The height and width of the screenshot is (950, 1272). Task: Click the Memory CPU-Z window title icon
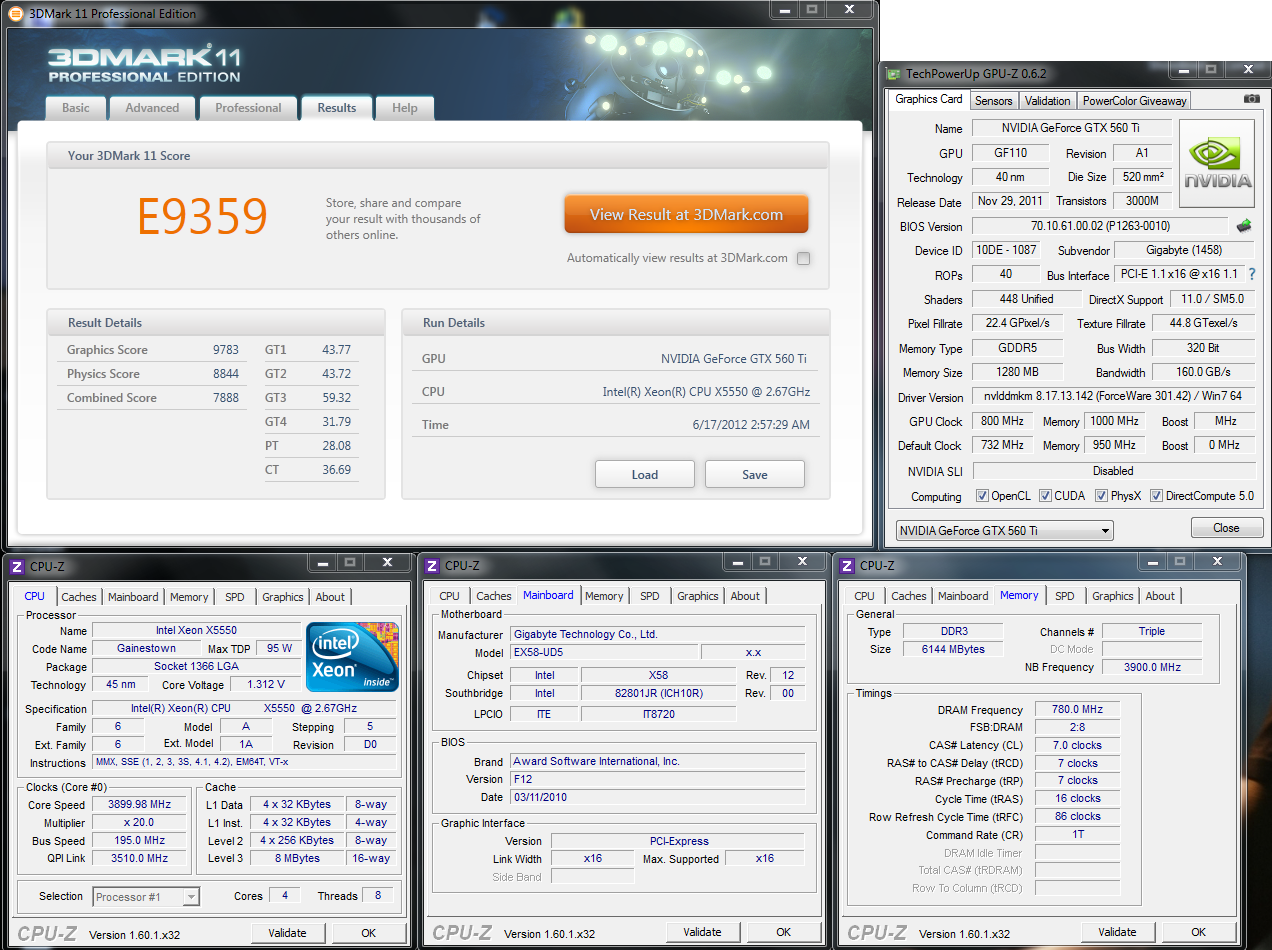846,566
